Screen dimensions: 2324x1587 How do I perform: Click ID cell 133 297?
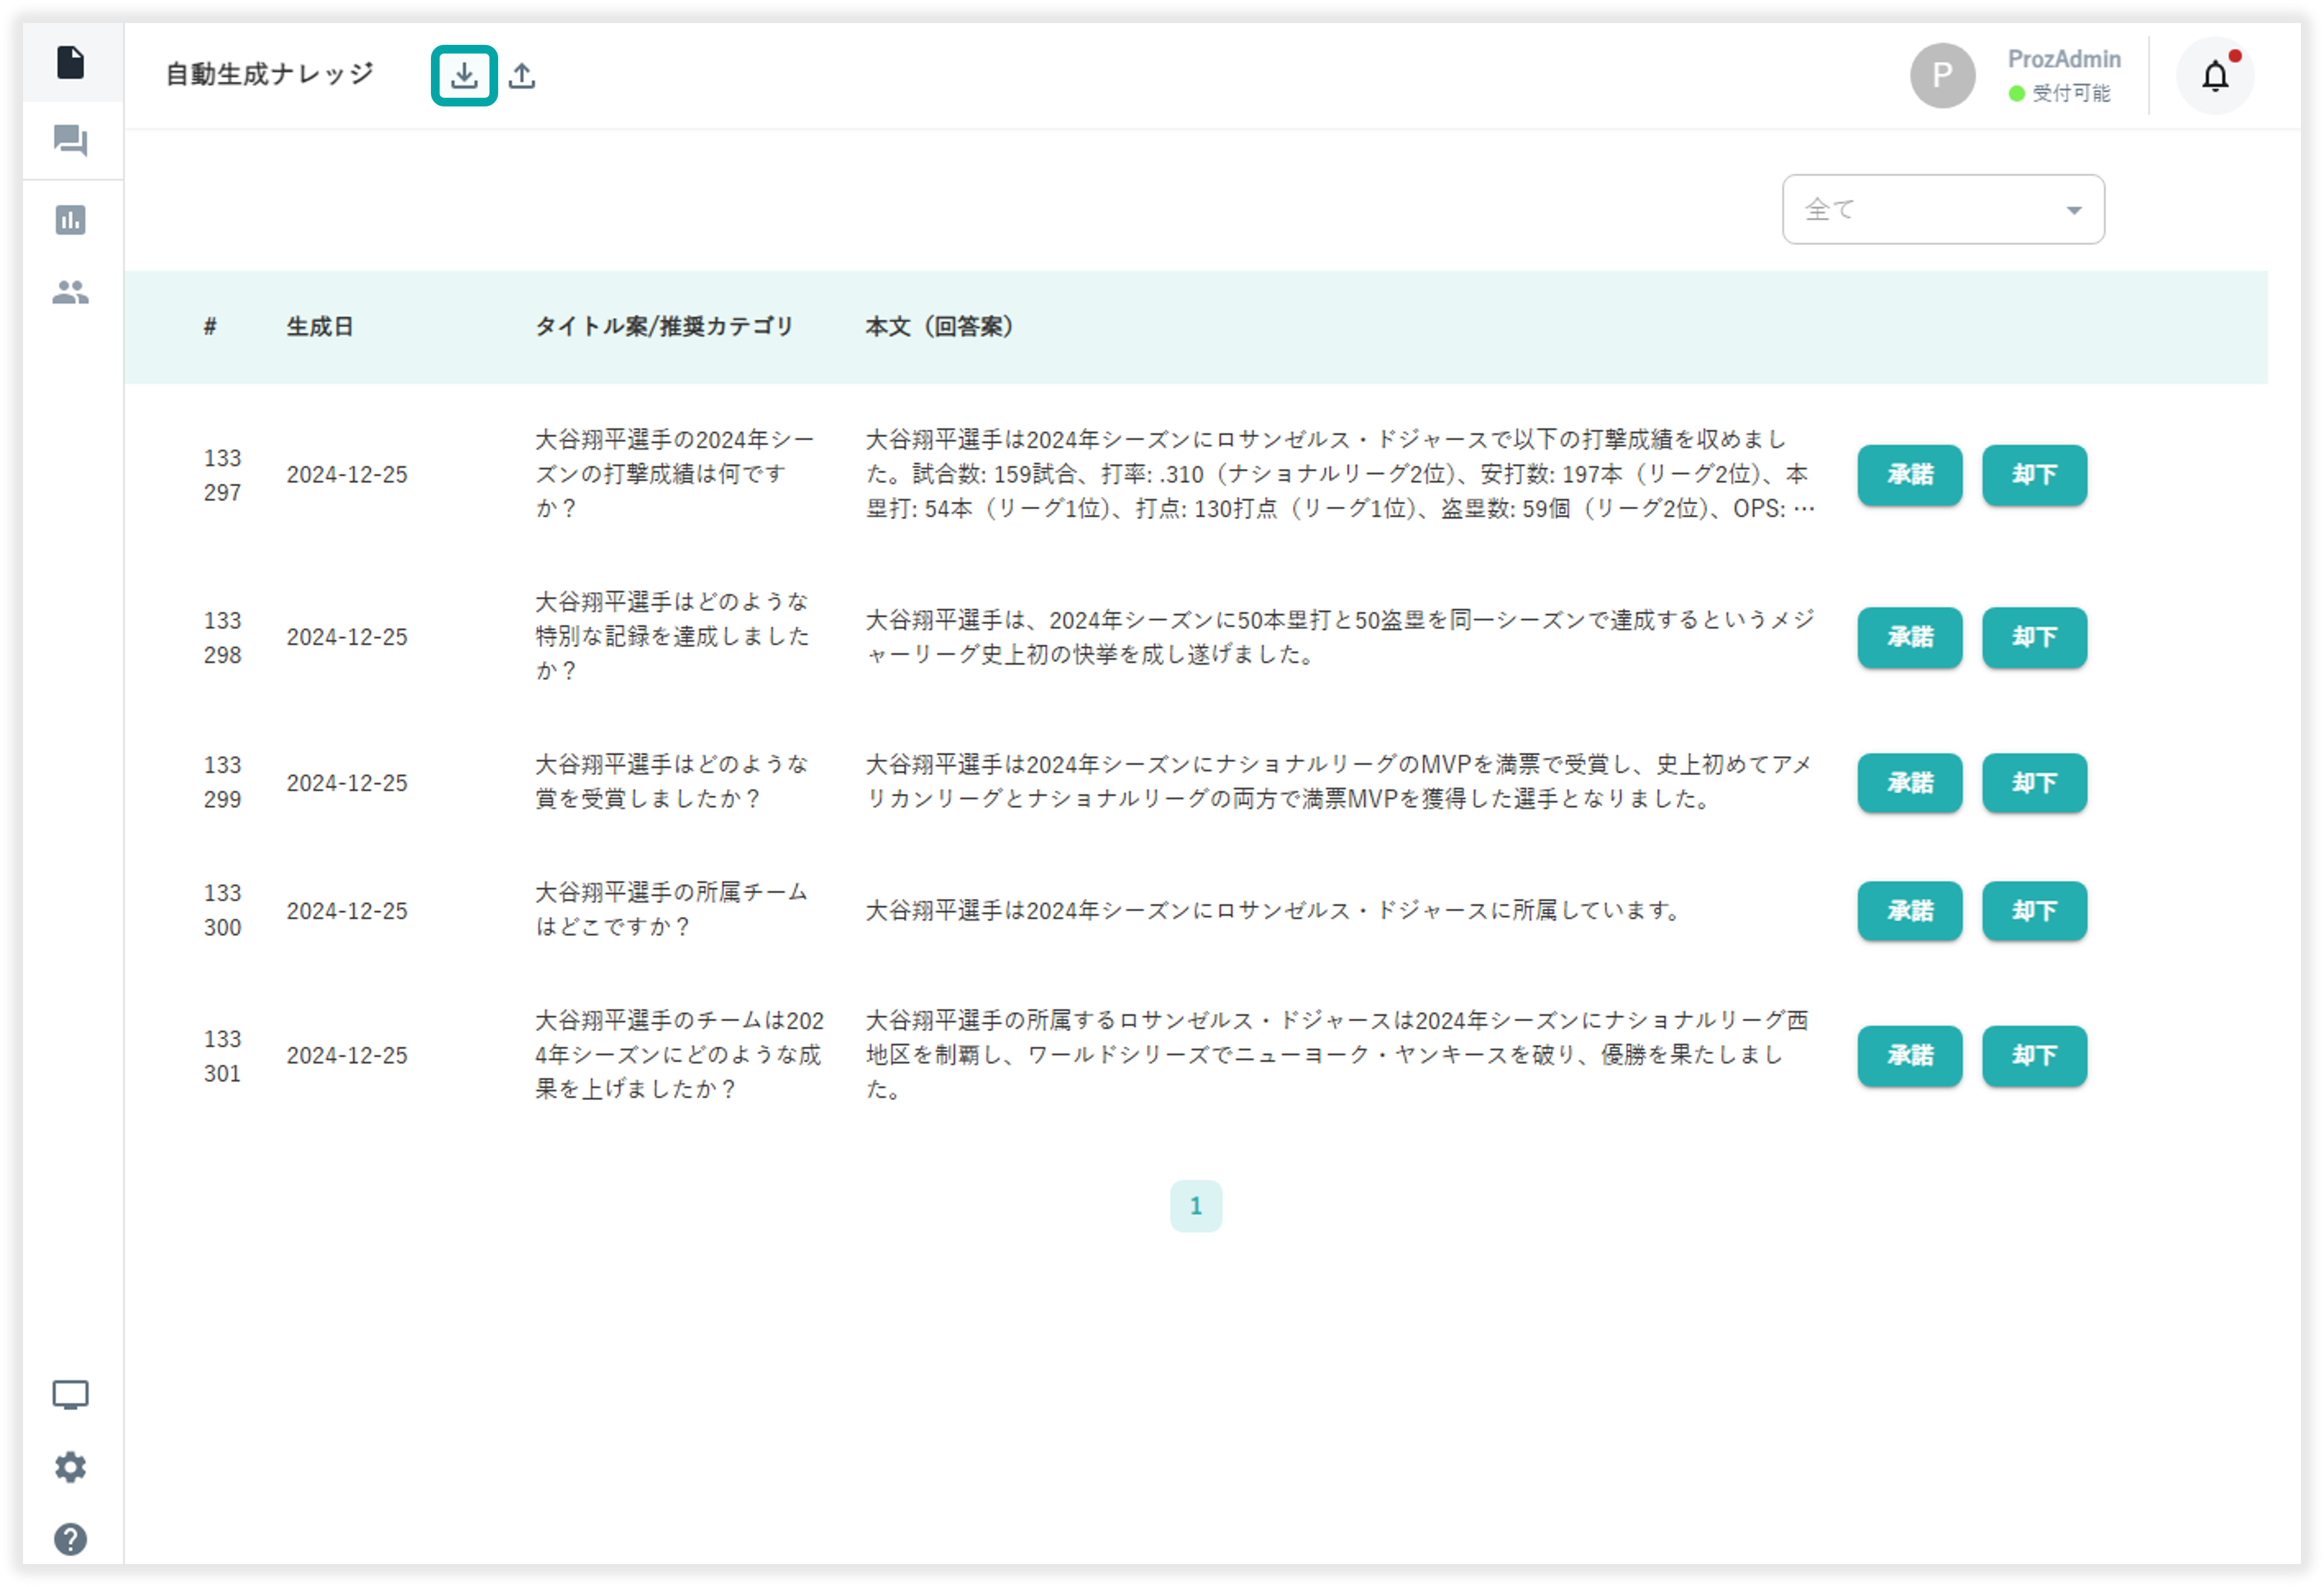pyautogui.click(x=222, y=475)
